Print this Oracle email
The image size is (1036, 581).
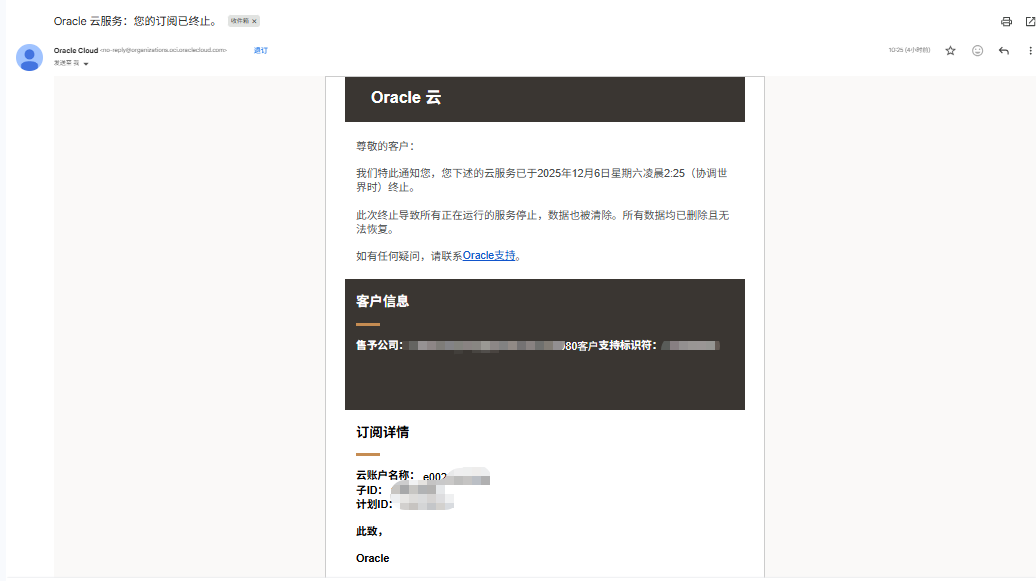(1006, 21)
